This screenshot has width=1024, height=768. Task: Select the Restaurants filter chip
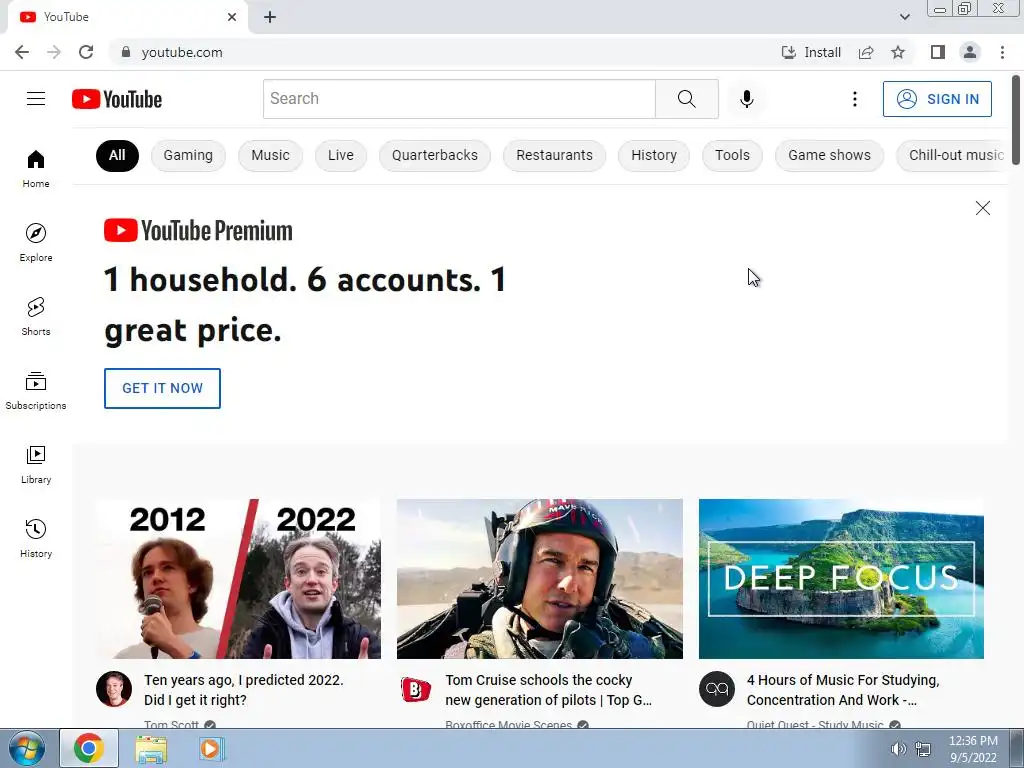[x=554, y=155]
